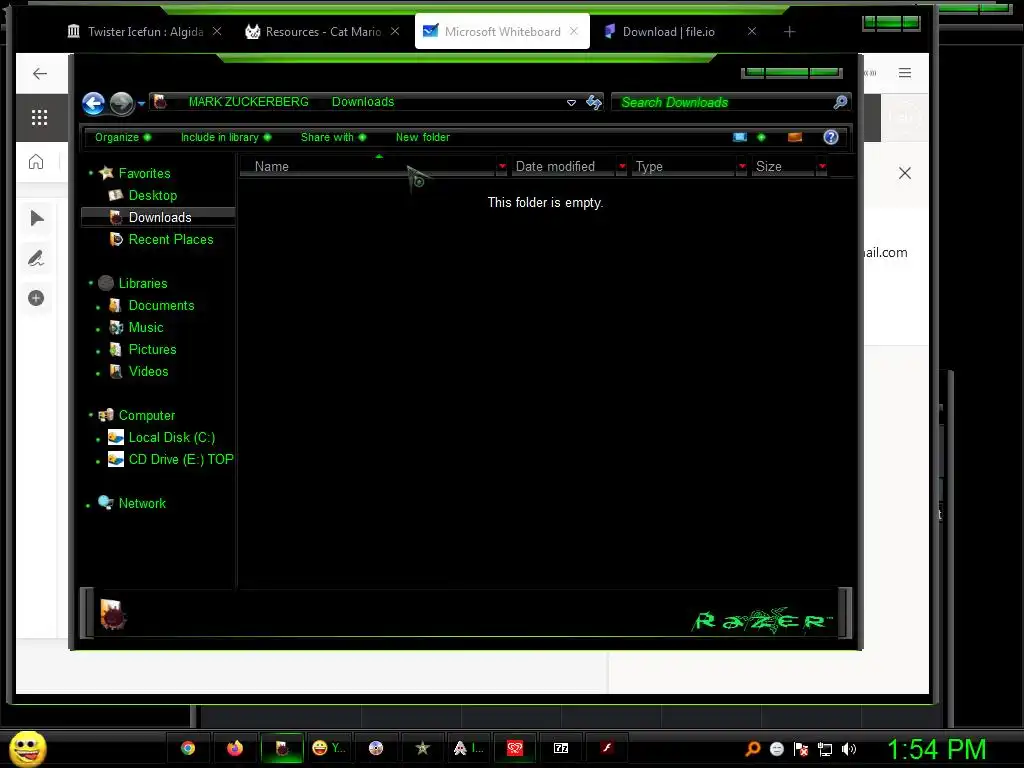Screen dimensions: 1024x768
Task: Switch to Twister Icefun browser tab
Action: (145, 31)
